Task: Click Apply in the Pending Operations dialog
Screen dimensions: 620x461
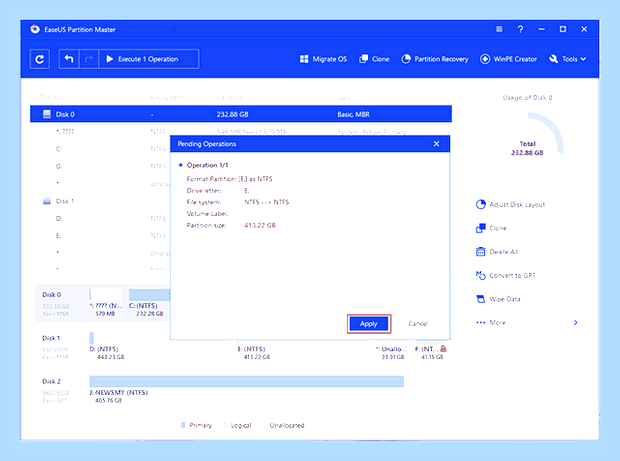Action: pos(369,324)
